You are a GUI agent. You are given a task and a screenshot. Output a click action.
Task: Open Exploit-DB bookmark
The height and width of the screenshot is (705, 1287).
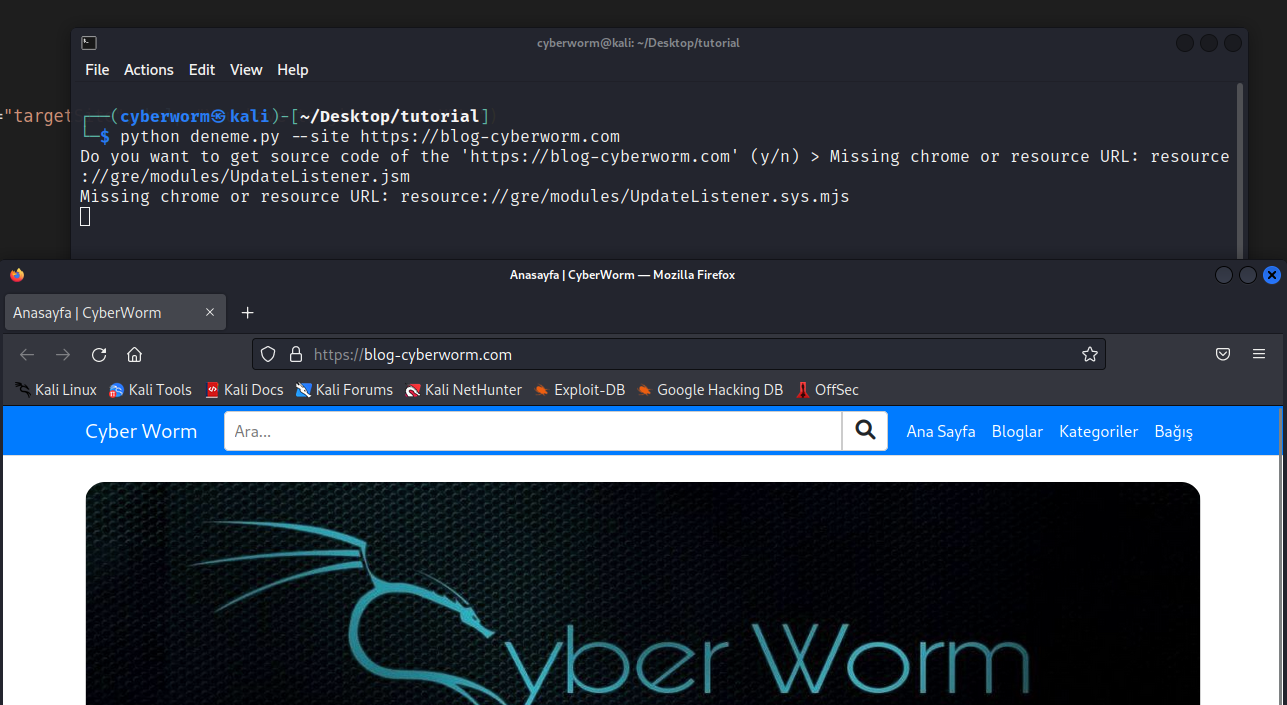[x=580, y=390]
